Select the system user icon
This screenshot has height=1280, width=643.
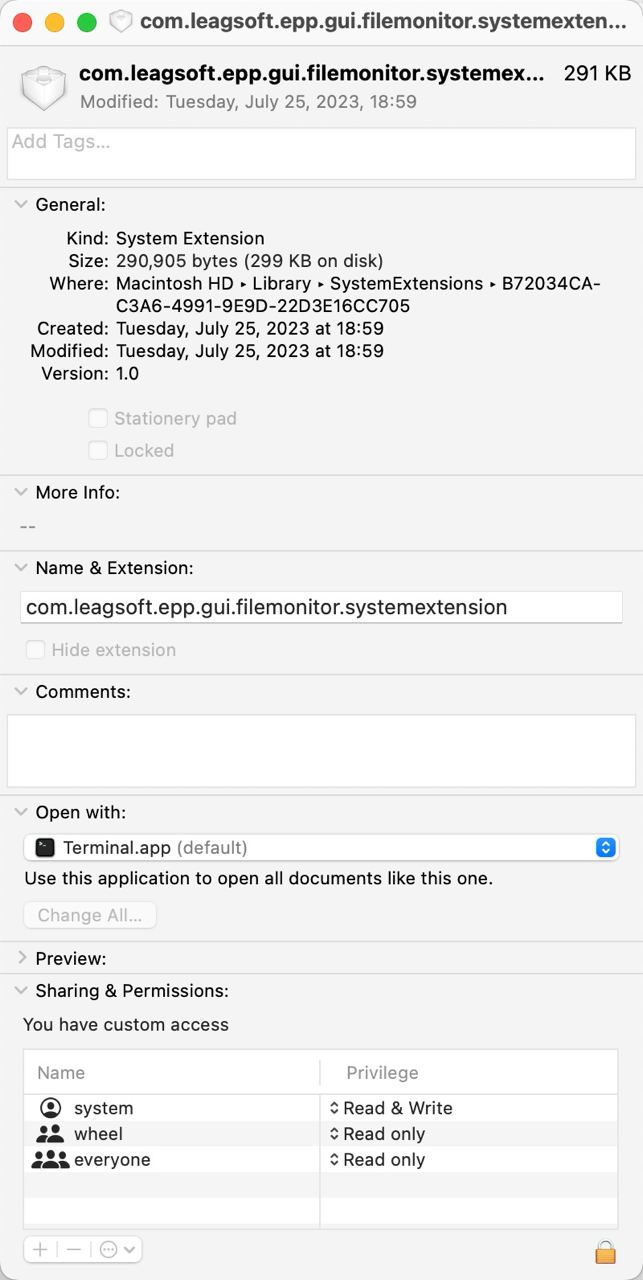[51, 1108]
